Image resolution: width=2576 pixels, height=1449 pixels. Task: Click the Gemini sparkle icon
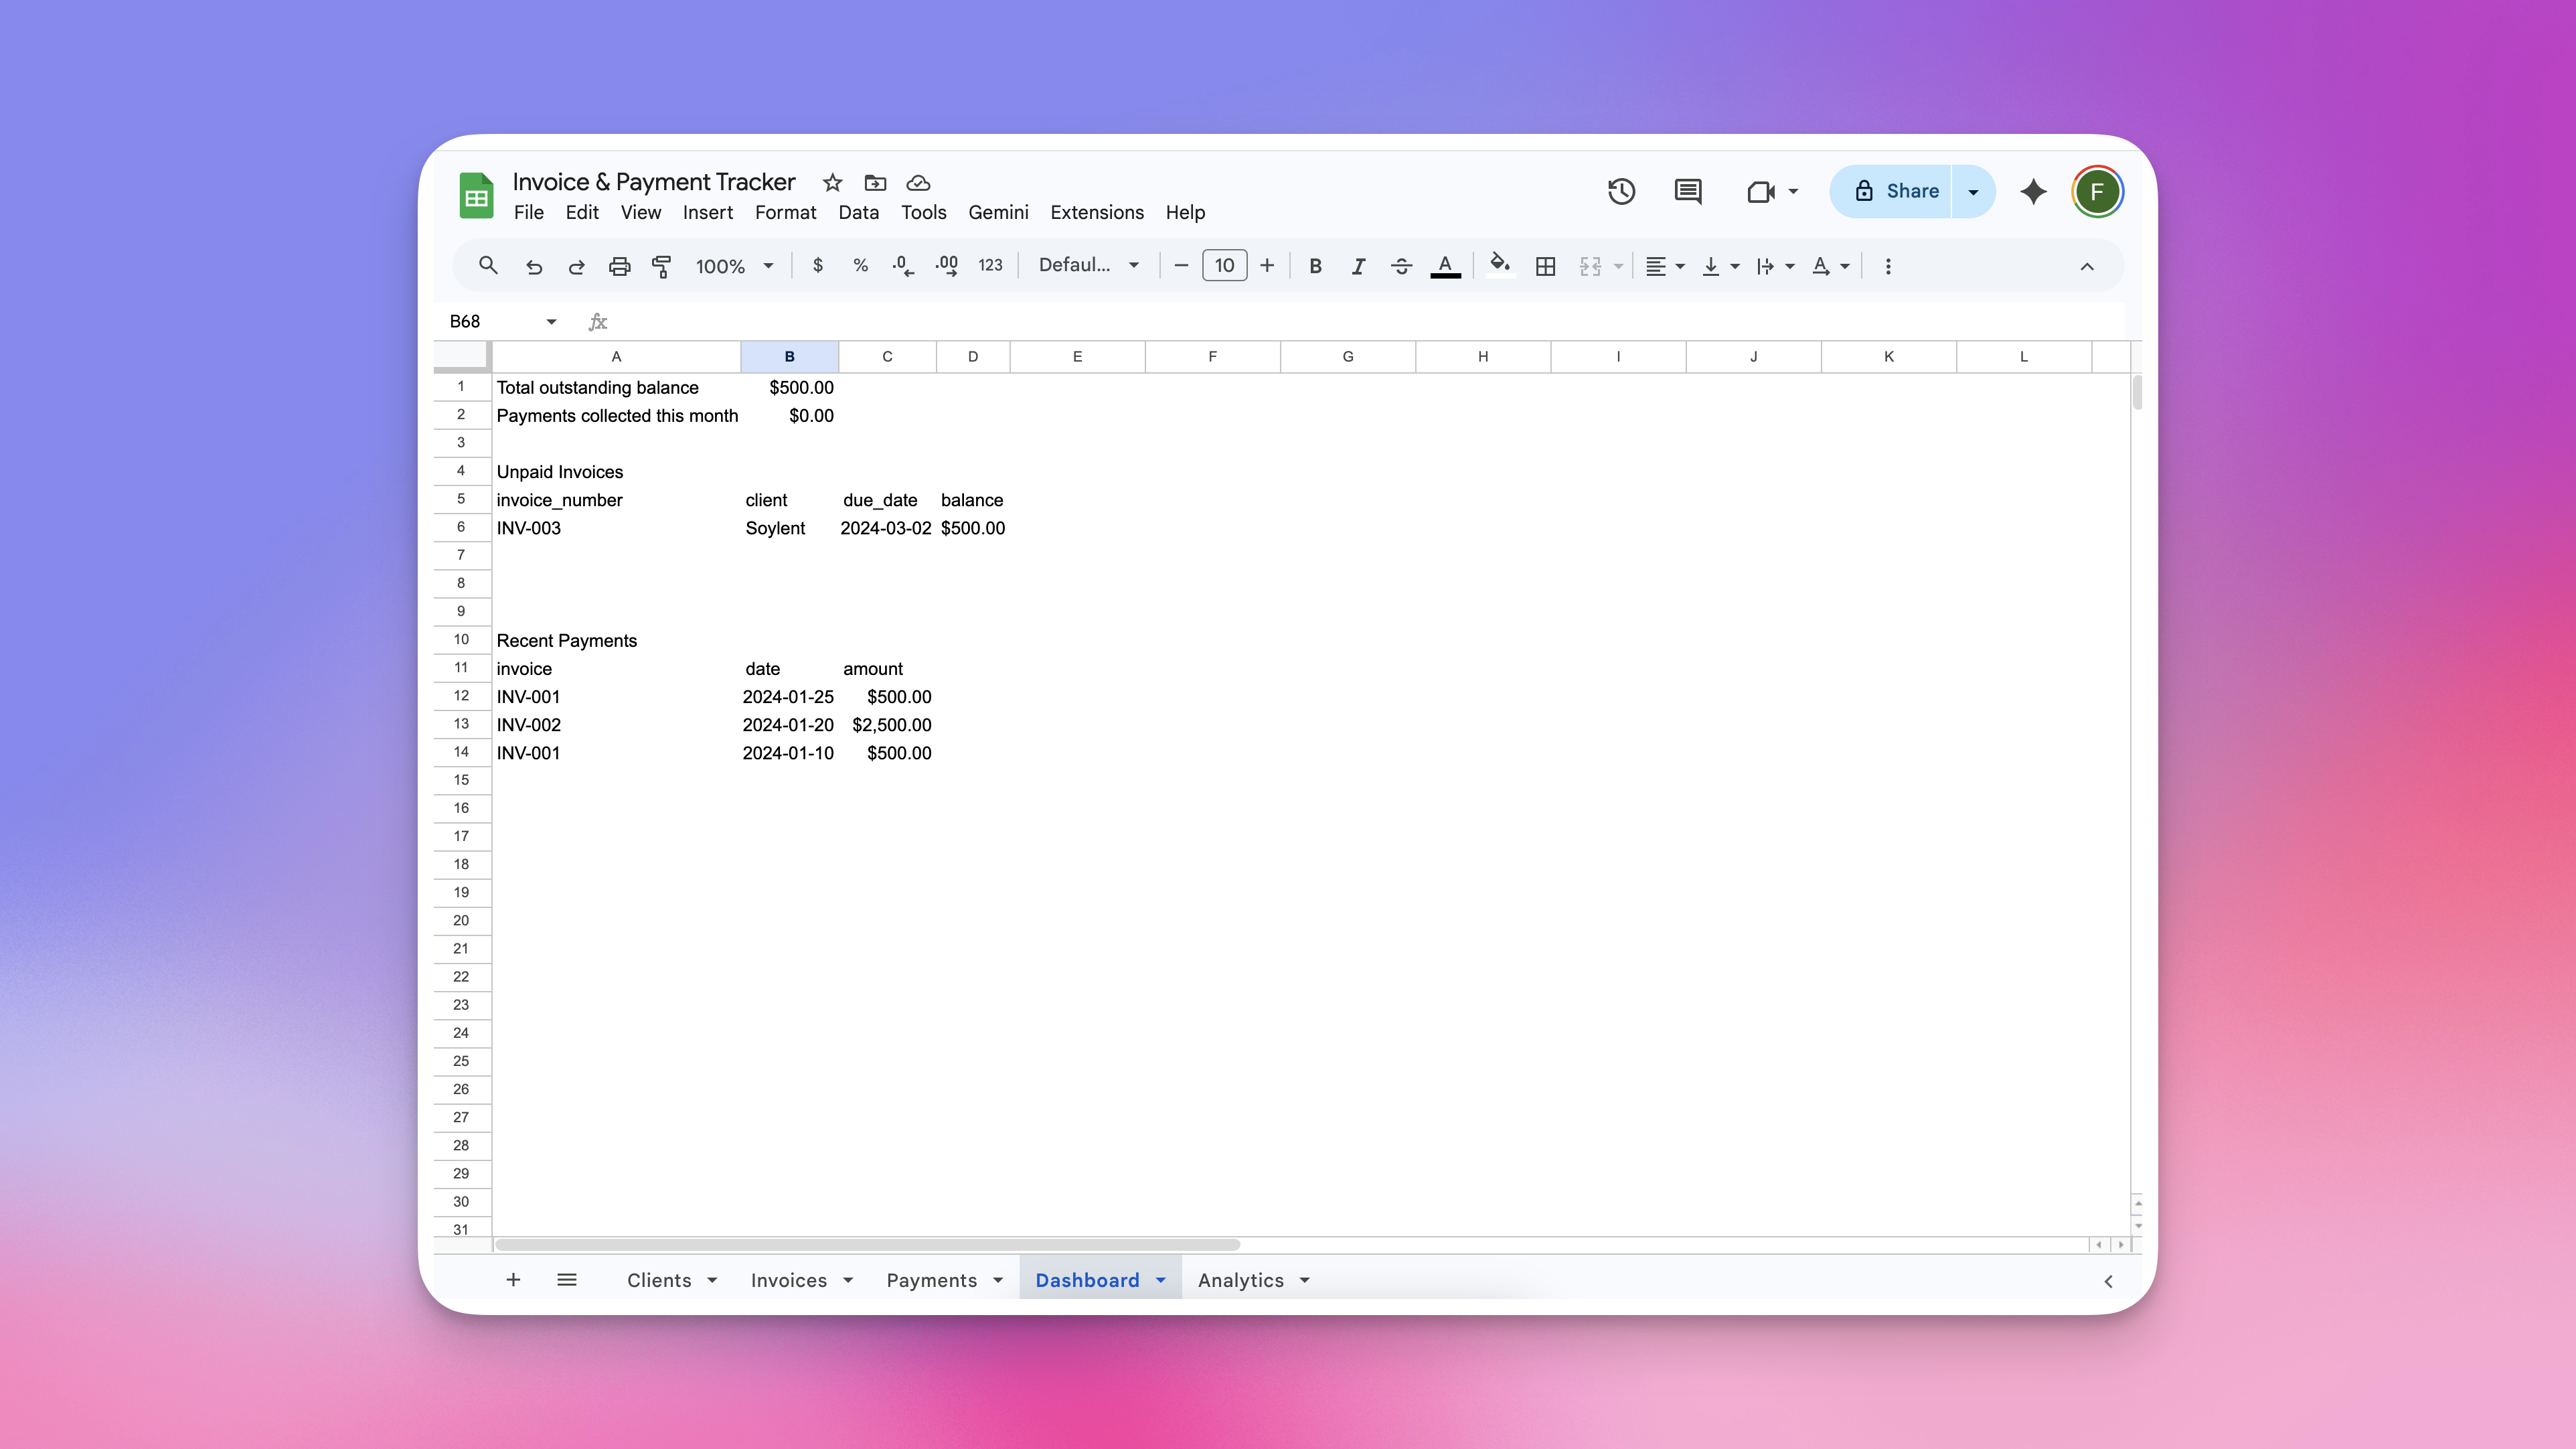(2033, 191)
